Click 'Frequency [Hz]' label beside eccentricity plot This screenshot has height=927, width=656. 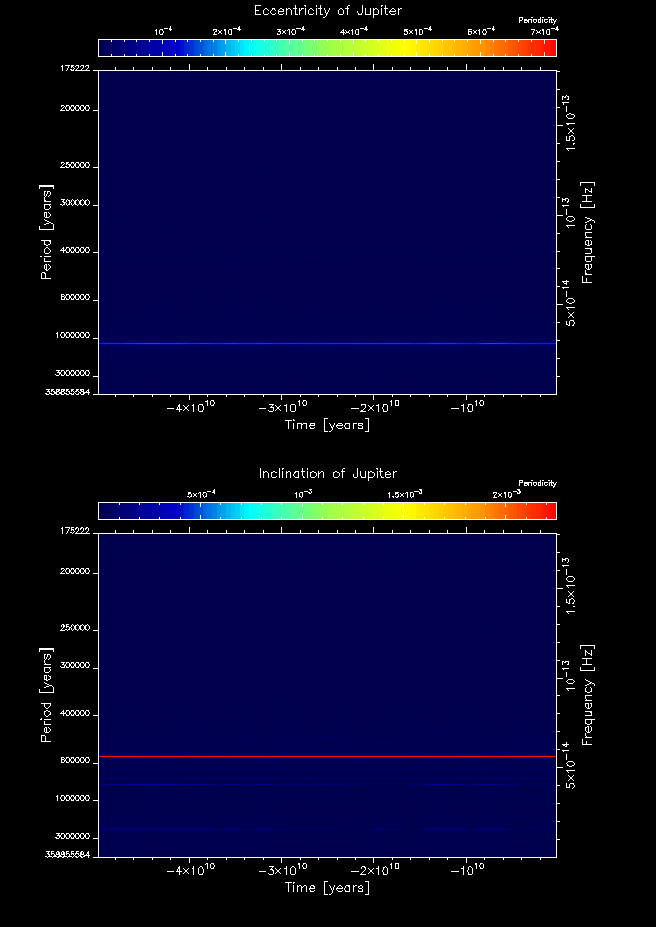coord(588,231)
